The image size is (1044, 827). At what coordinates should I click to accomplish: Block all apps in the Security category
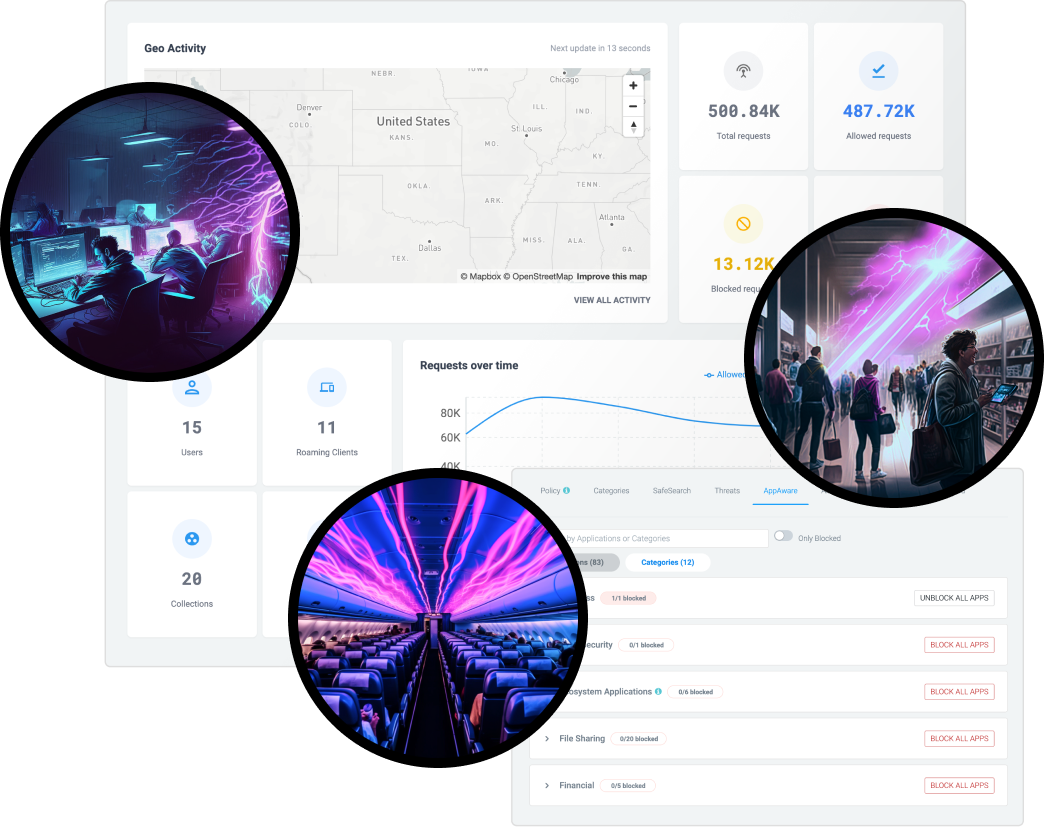tap(959, 645)
